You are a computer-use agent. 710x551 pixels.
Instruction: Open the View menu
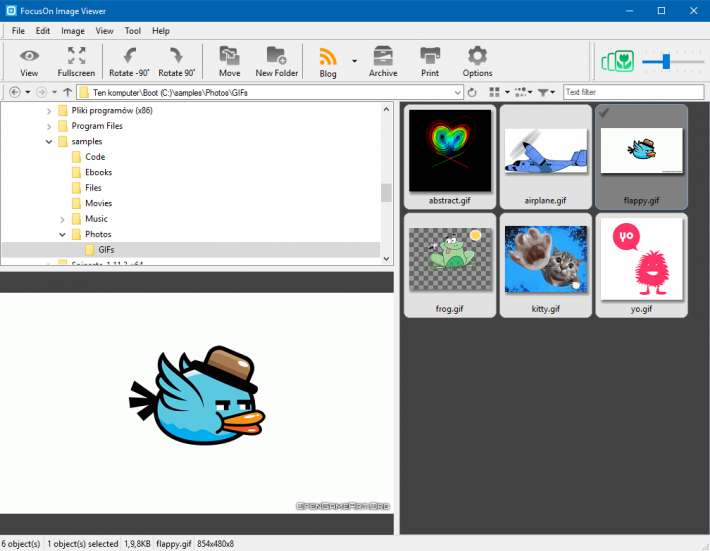(104, 31)
